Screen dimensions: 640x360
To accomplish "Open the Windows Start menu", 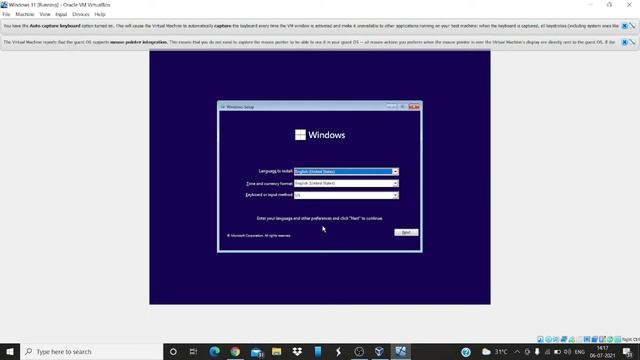I will click(x=10, y=351).
